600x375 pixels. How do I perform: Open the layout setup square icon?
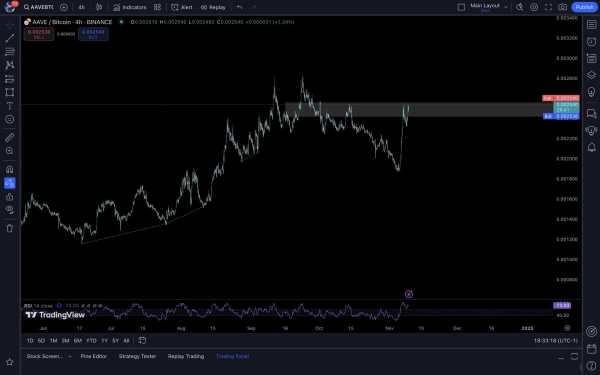tap(461, 7)
